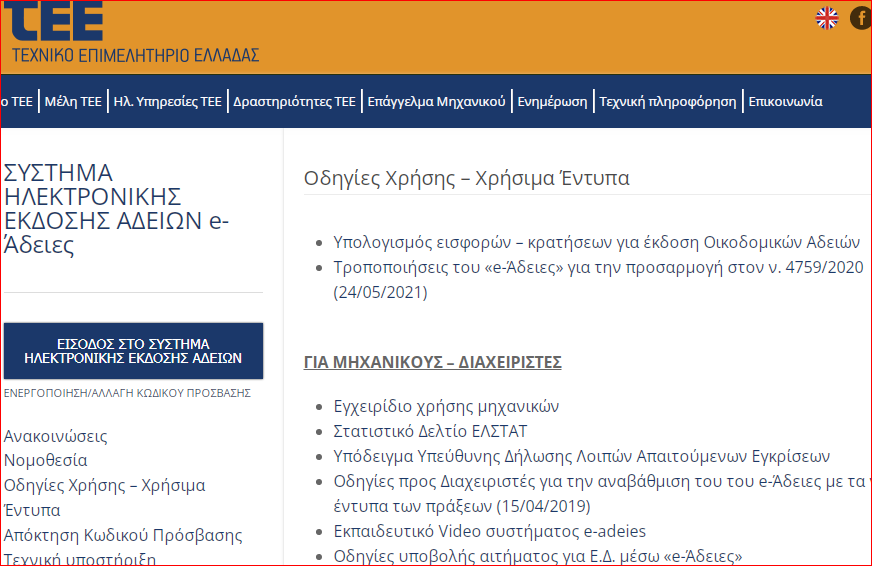This screenshot has width=872, height=566.
Task: Open the 'Δραστηριότητες ΤΕΕ' menu
Action: click(294, 102)
